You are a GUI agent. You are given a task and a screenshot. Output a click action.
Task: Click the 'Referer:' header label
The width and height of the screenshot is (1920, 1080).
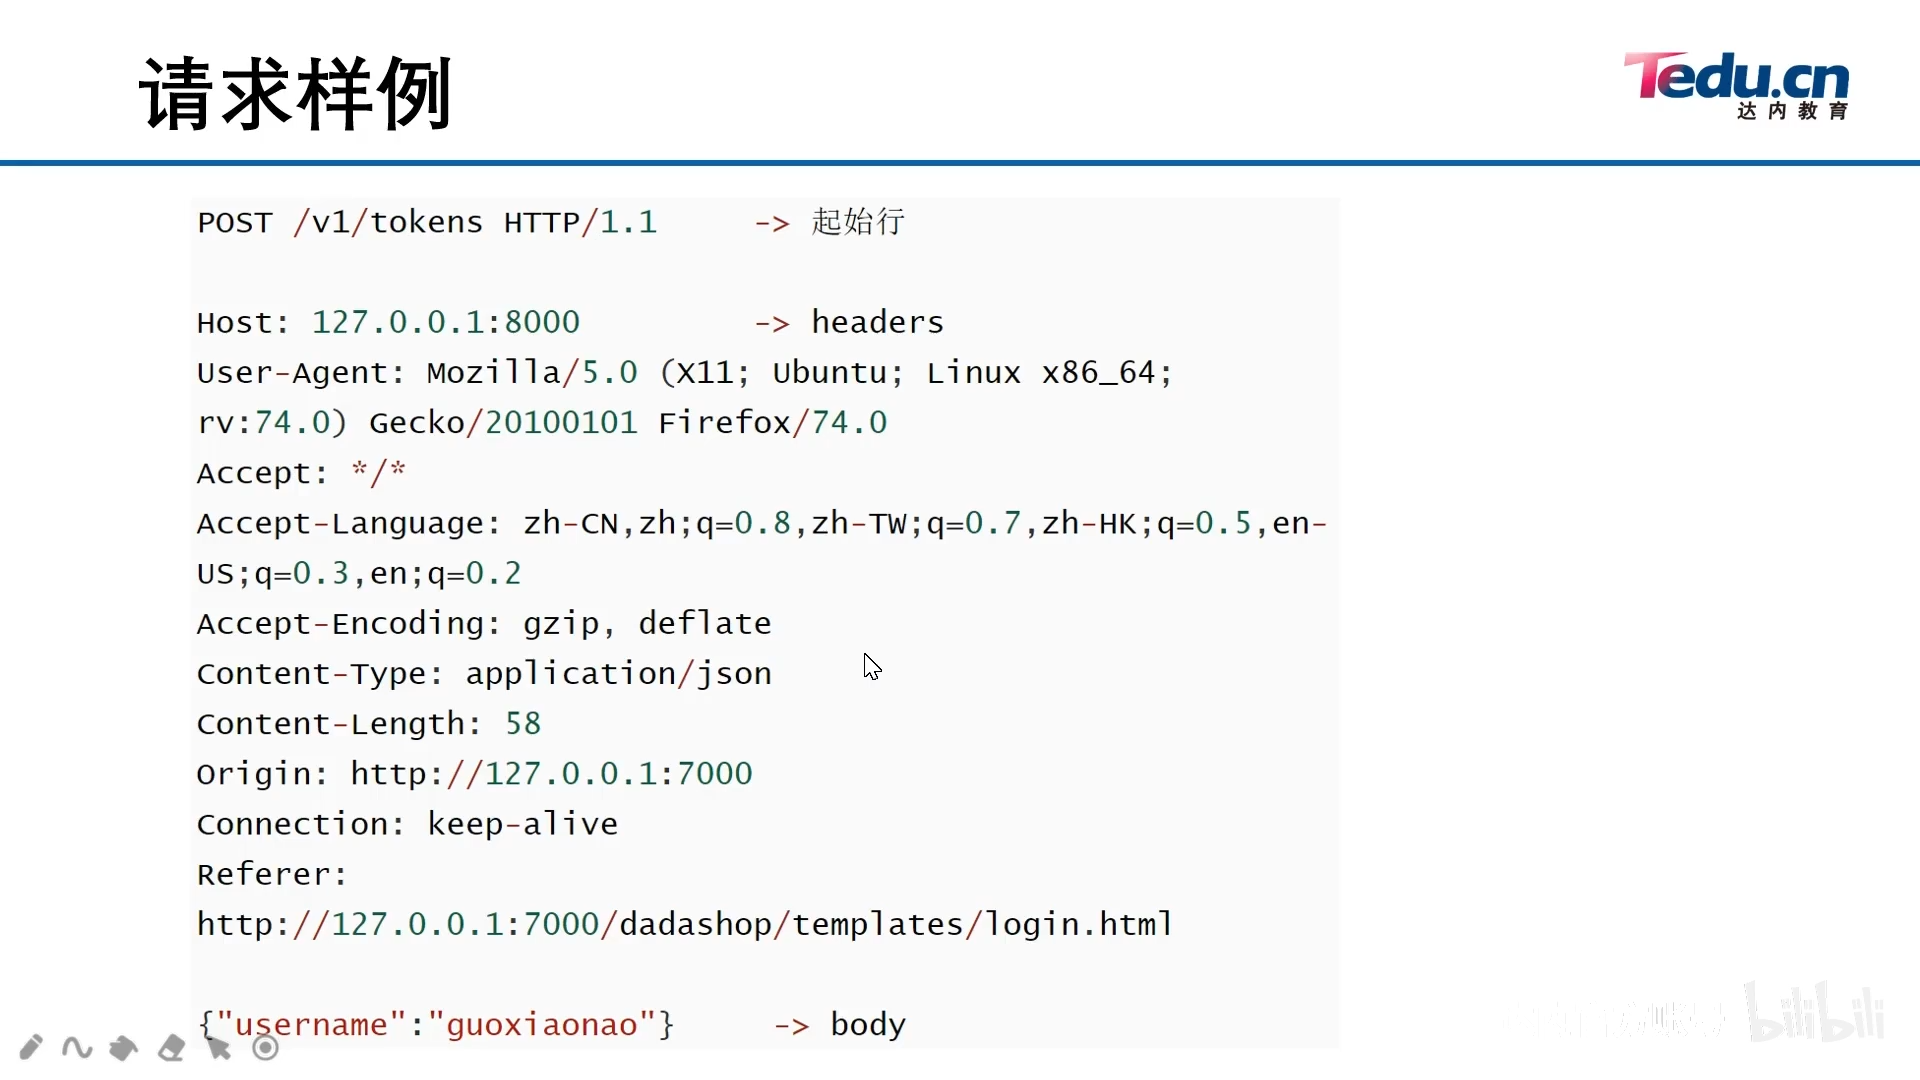point(272,874)
